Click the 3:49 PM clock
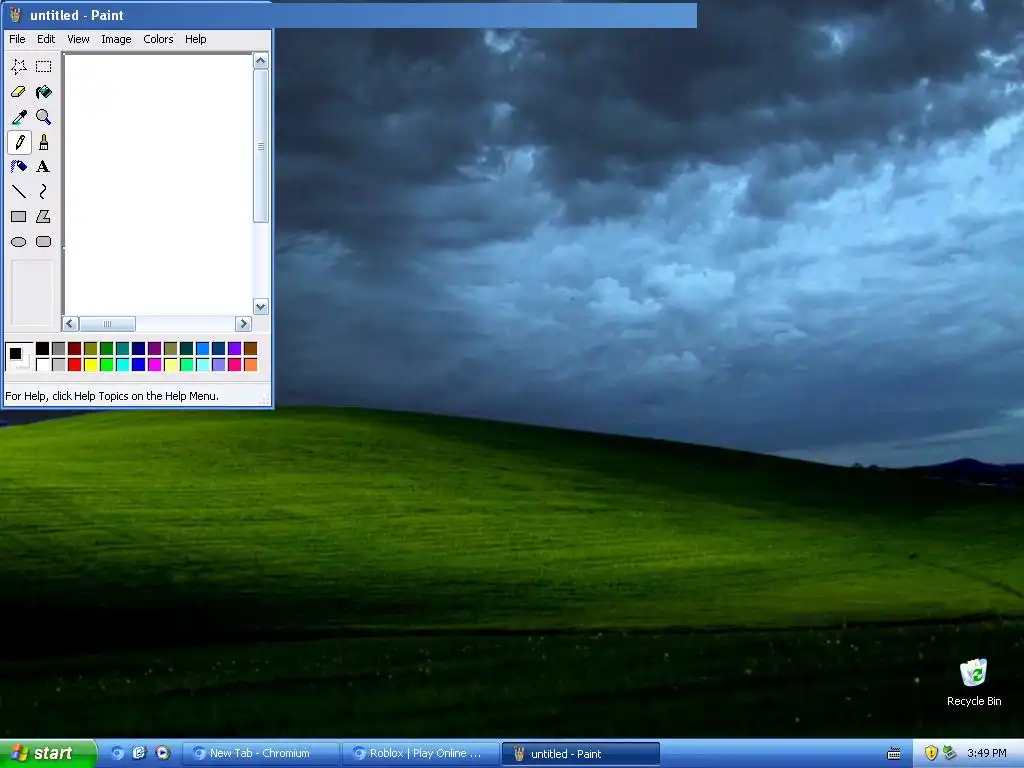Screen dimensions: 1024x768 click(x=986, y=753)
